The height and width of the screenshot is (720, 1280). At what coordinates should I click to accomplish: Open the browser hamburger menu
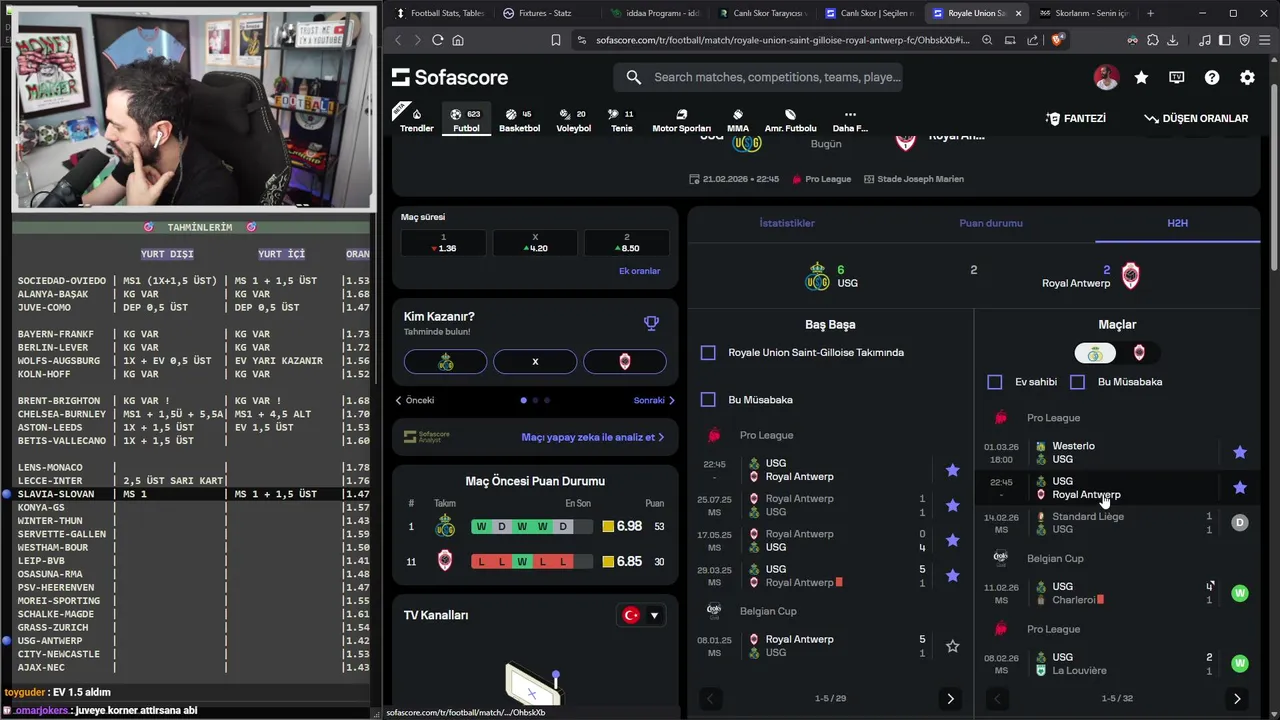coord(1265,40)
